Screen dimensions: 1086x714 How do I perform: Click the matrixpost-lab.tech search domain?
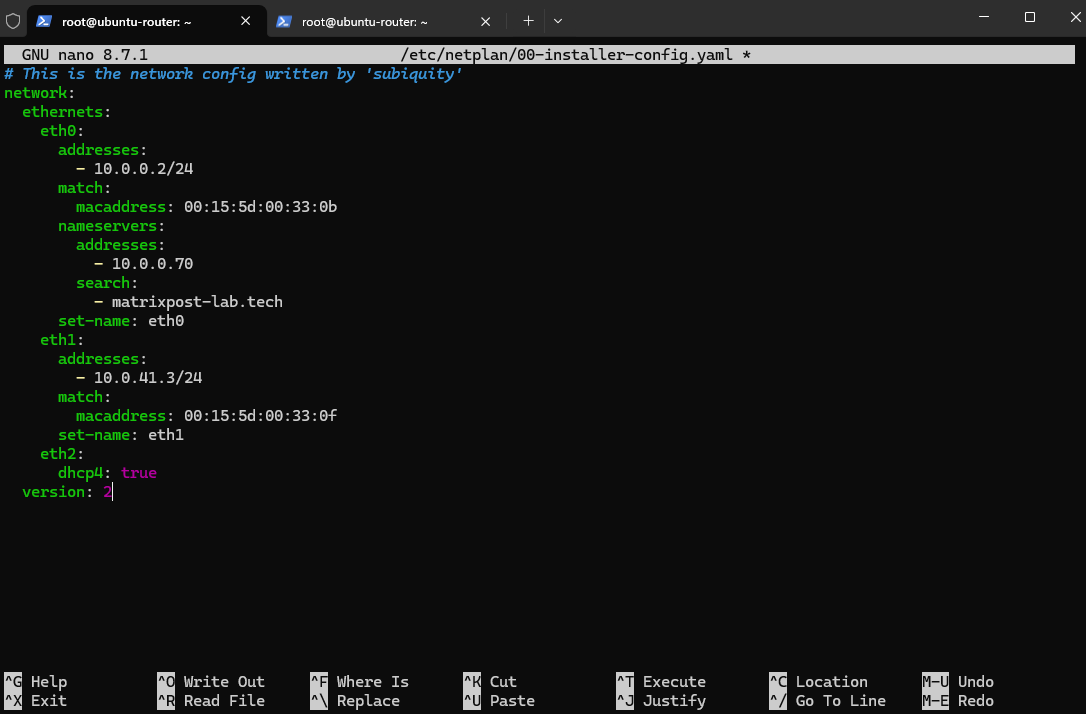pos(197,301)
